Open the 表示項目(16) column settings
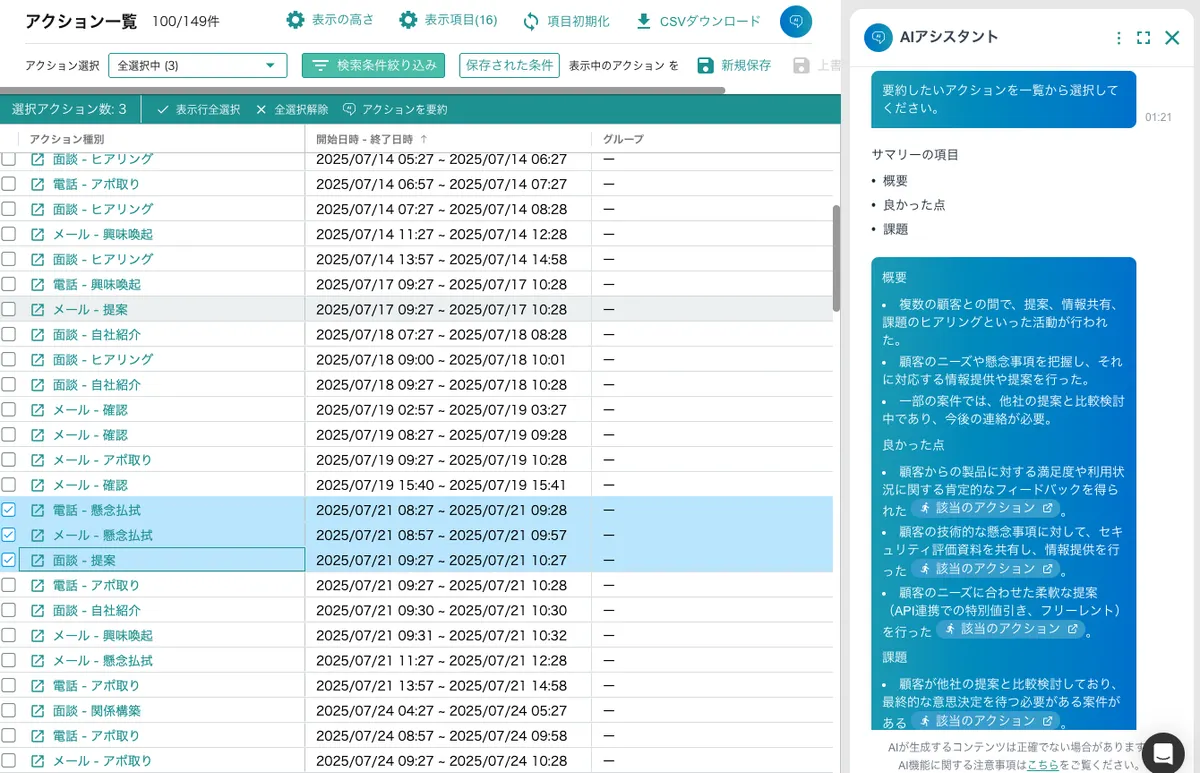The image size is (1200, 773). [x=447, y=21]
